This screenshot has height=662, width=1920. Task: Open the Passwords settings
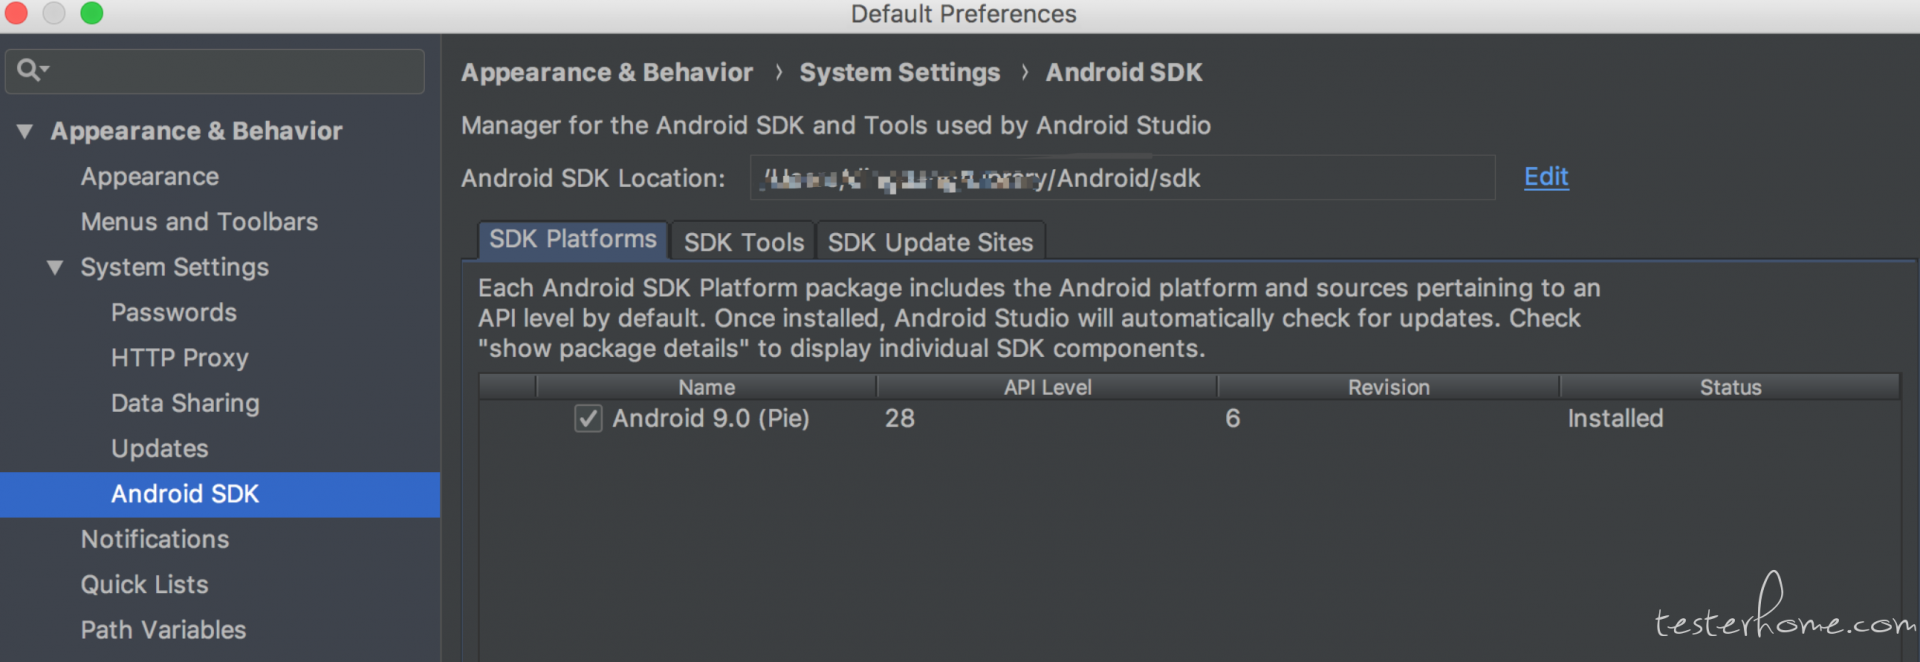click(x=174, y=313)
